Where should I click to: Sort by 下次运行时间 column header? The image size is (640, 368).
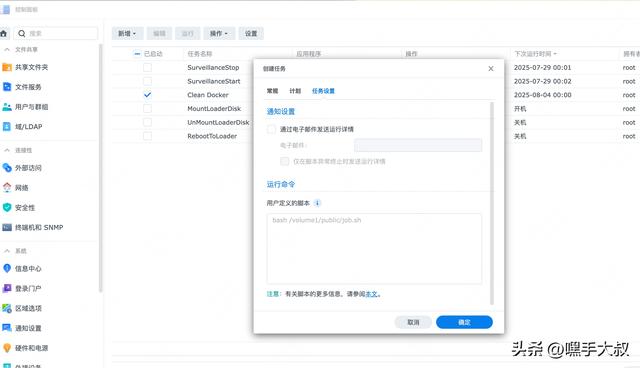pos(536,53)
